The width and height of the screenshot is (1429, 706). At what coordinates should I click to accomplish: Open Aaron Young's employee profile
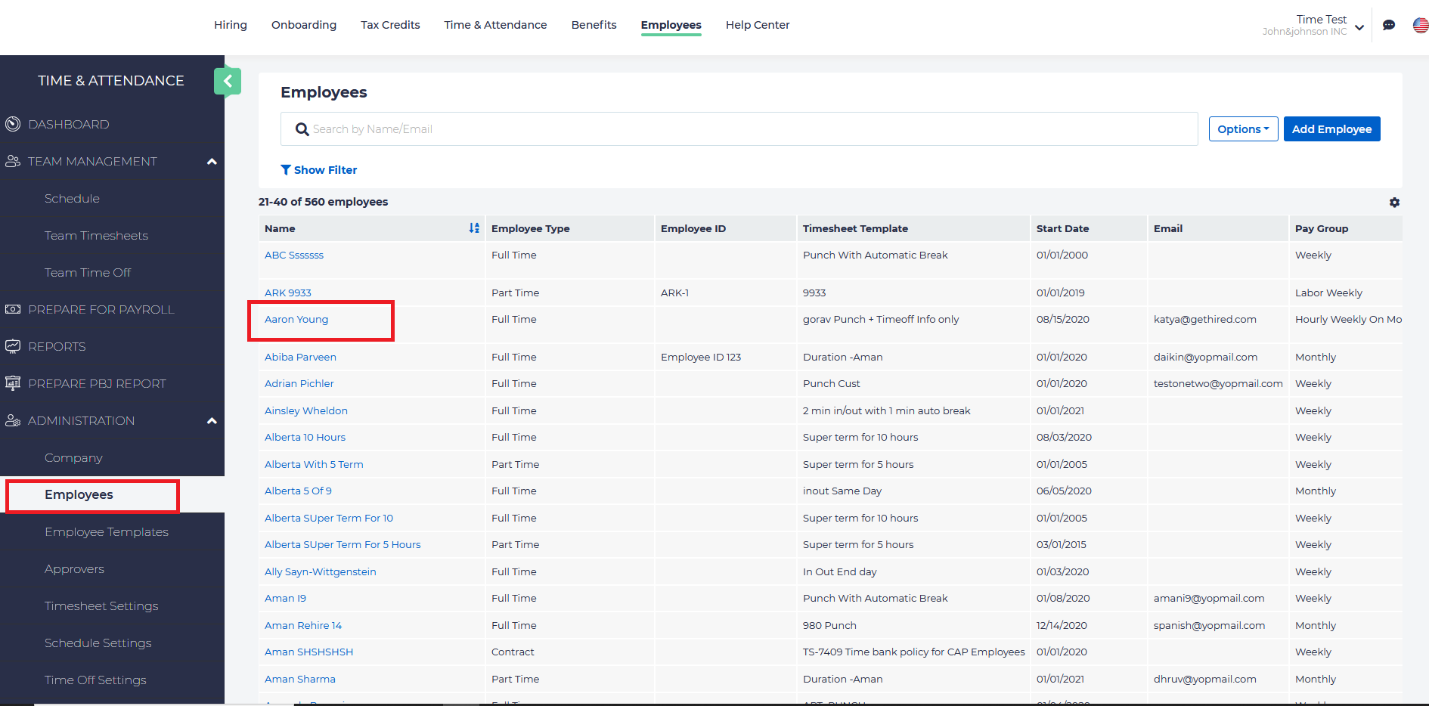tap(296, 320)
